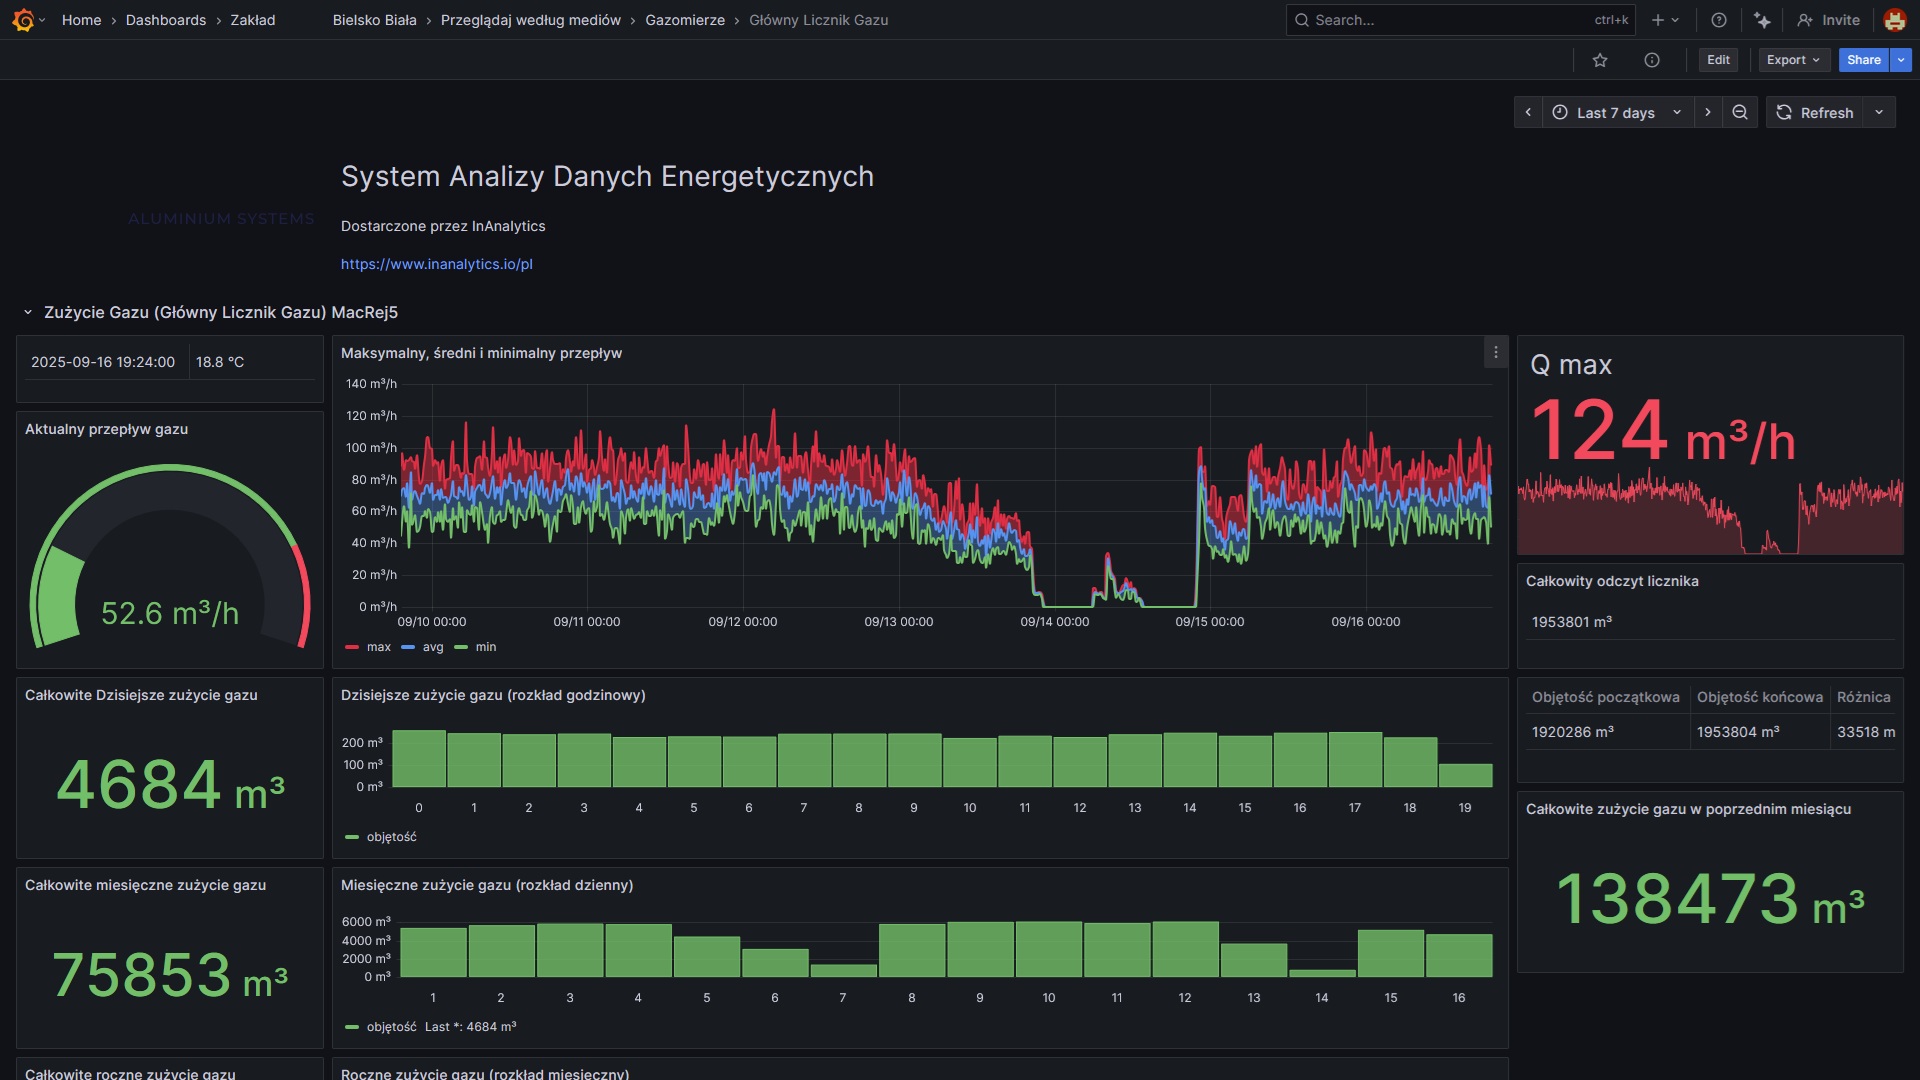1920x1080 pixels.
Task: Go to Dashboards breadcrumb
Action: coord(166,20)
